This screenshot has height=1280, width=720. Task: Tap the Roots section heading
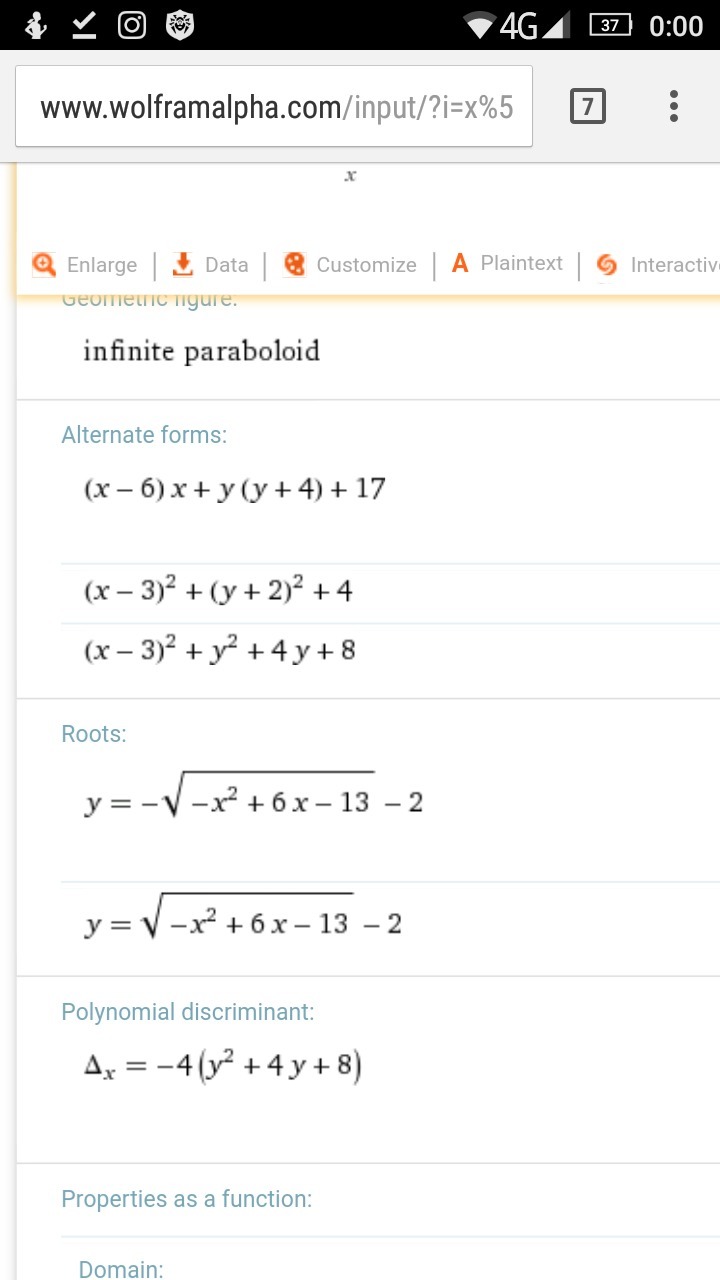(94, 734)
